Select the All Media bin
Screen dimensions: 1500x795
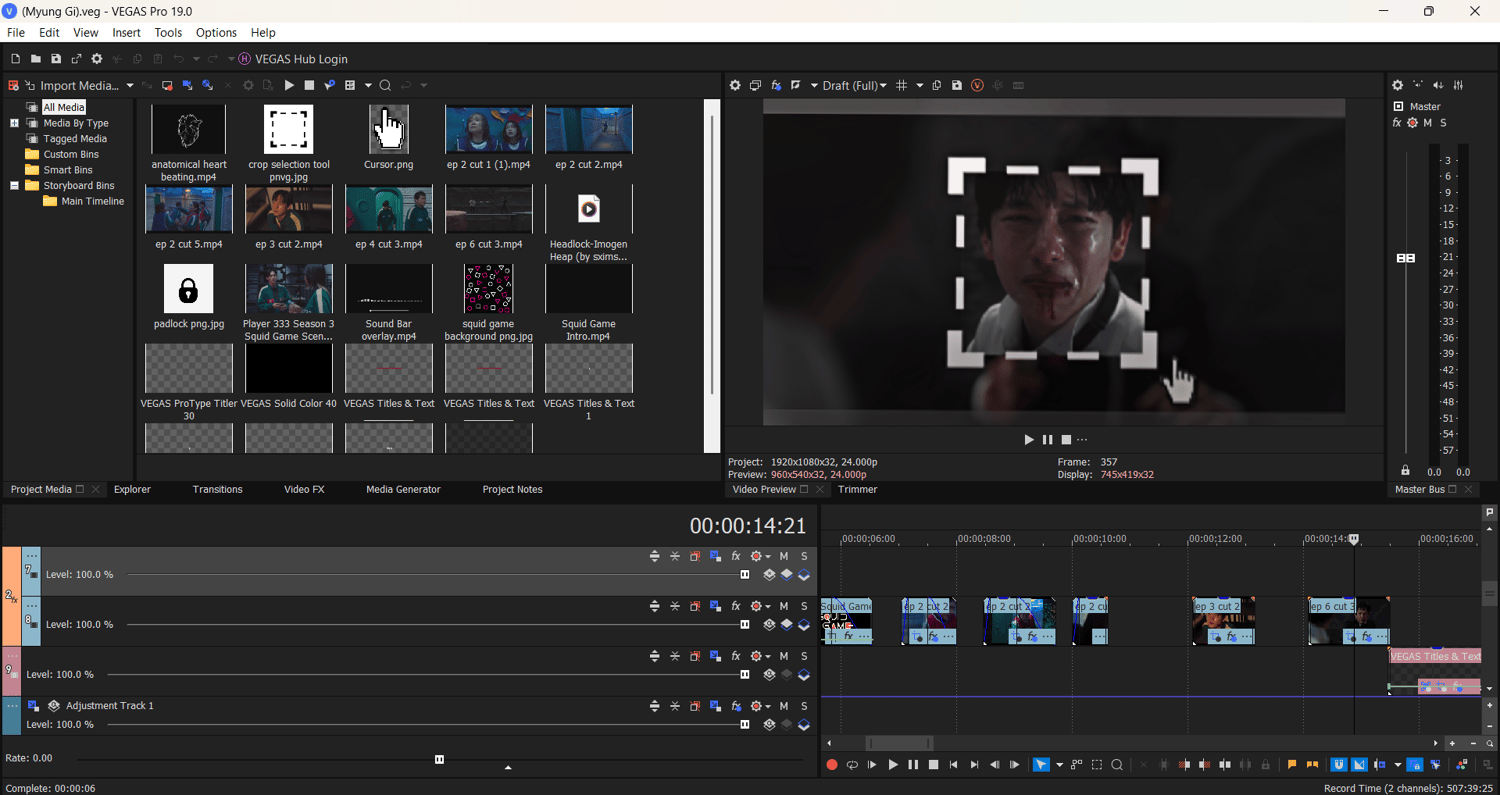click(64, 107)
